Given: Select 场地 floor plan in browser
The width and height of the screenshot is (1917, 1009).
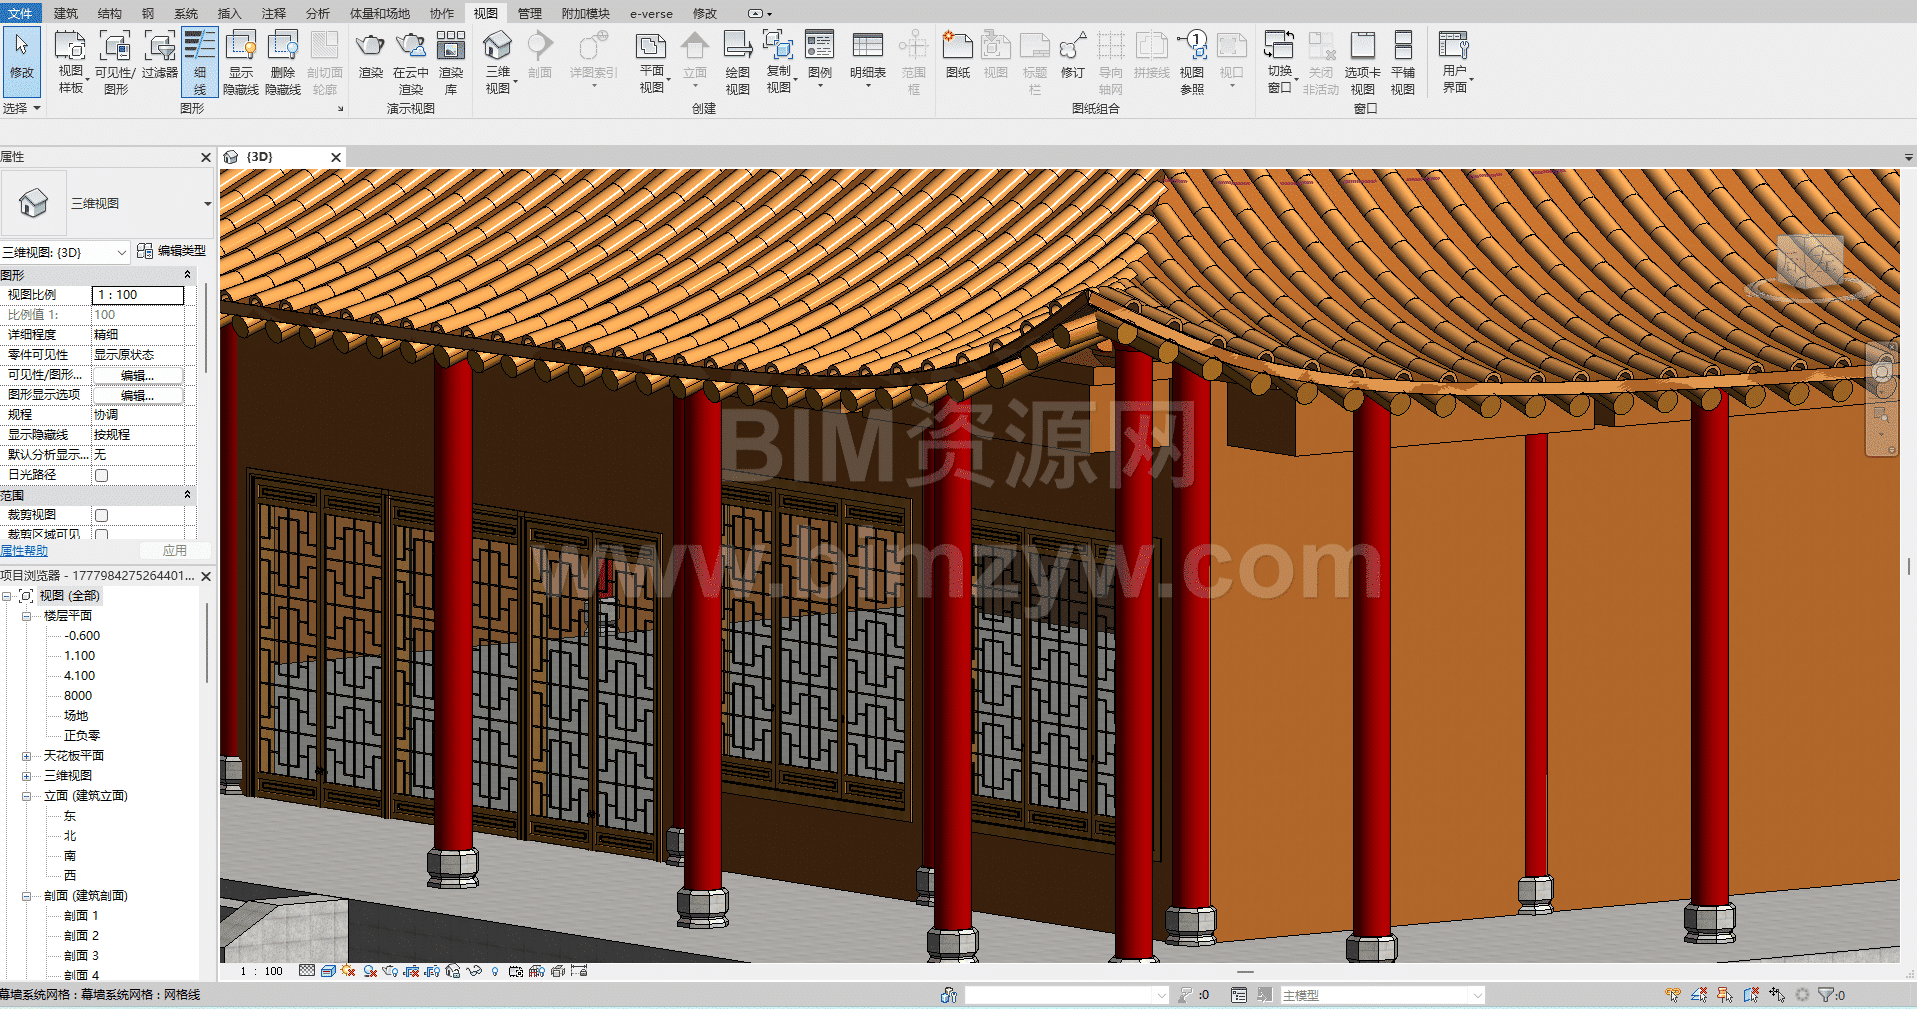Looking at the screenshot, I should [76, 716].
